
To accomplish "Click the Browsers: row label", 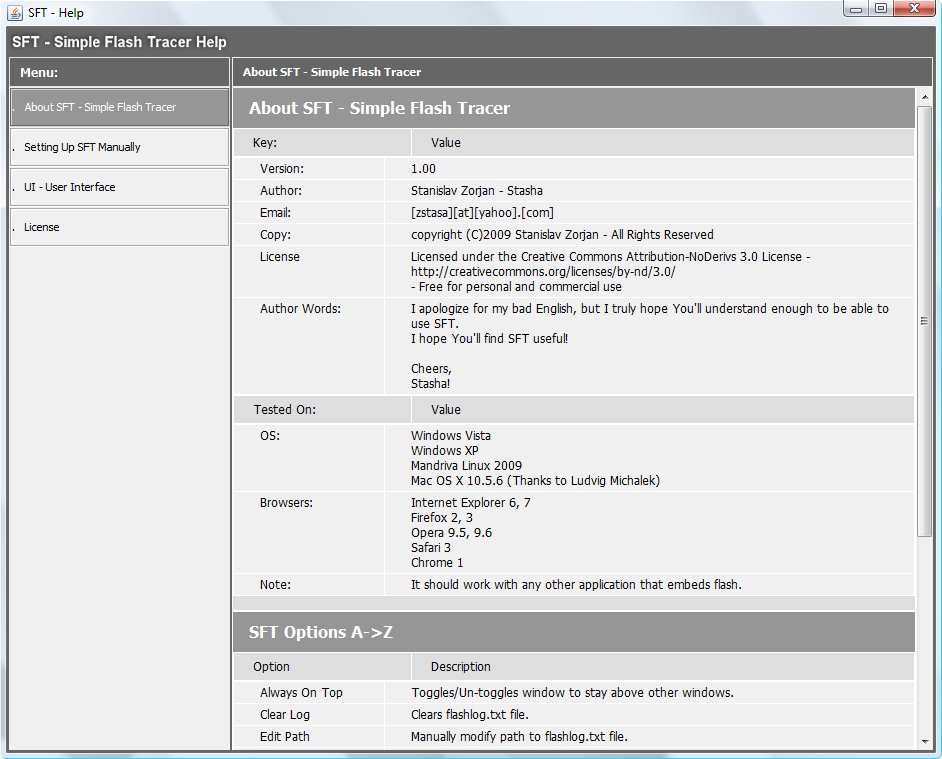I will point(287,502).
